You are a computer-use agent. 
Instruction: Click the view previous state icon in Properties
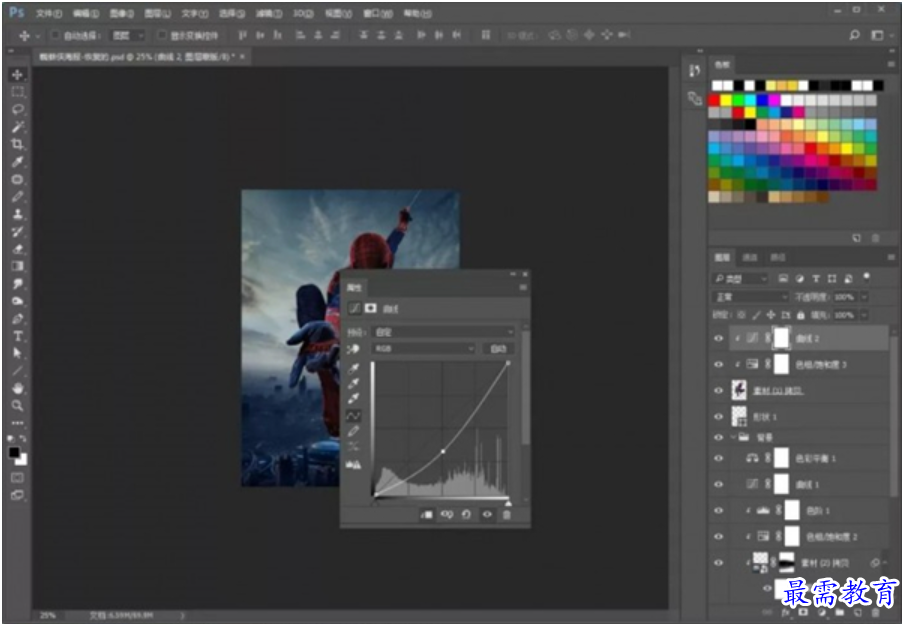click(x=447, y=514)
